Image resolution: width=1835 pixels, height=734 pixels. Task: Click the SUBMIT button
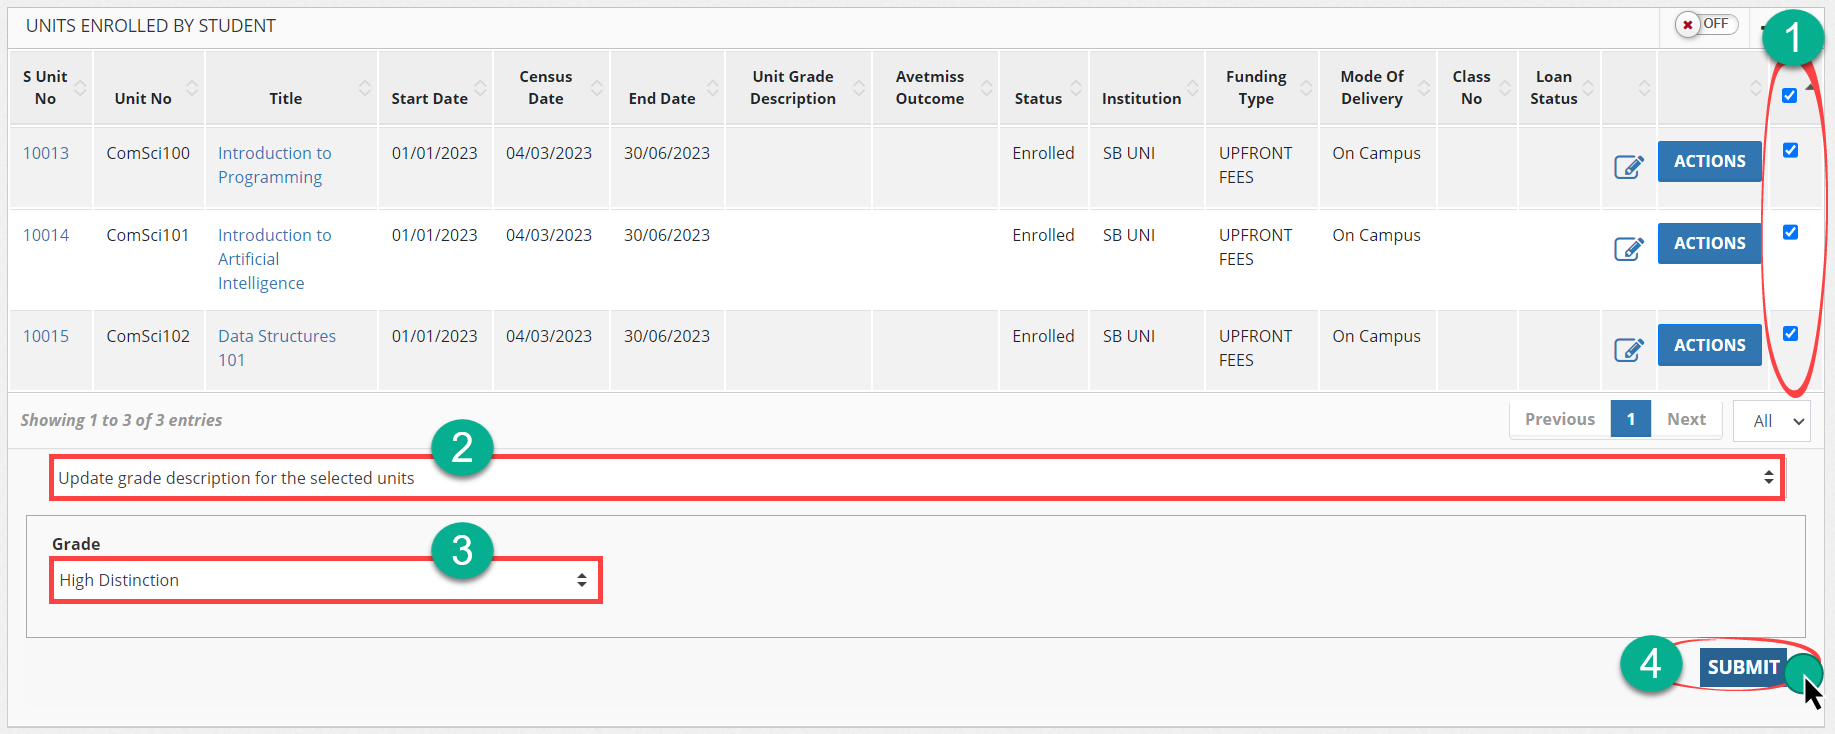(x=1742, y=667)
